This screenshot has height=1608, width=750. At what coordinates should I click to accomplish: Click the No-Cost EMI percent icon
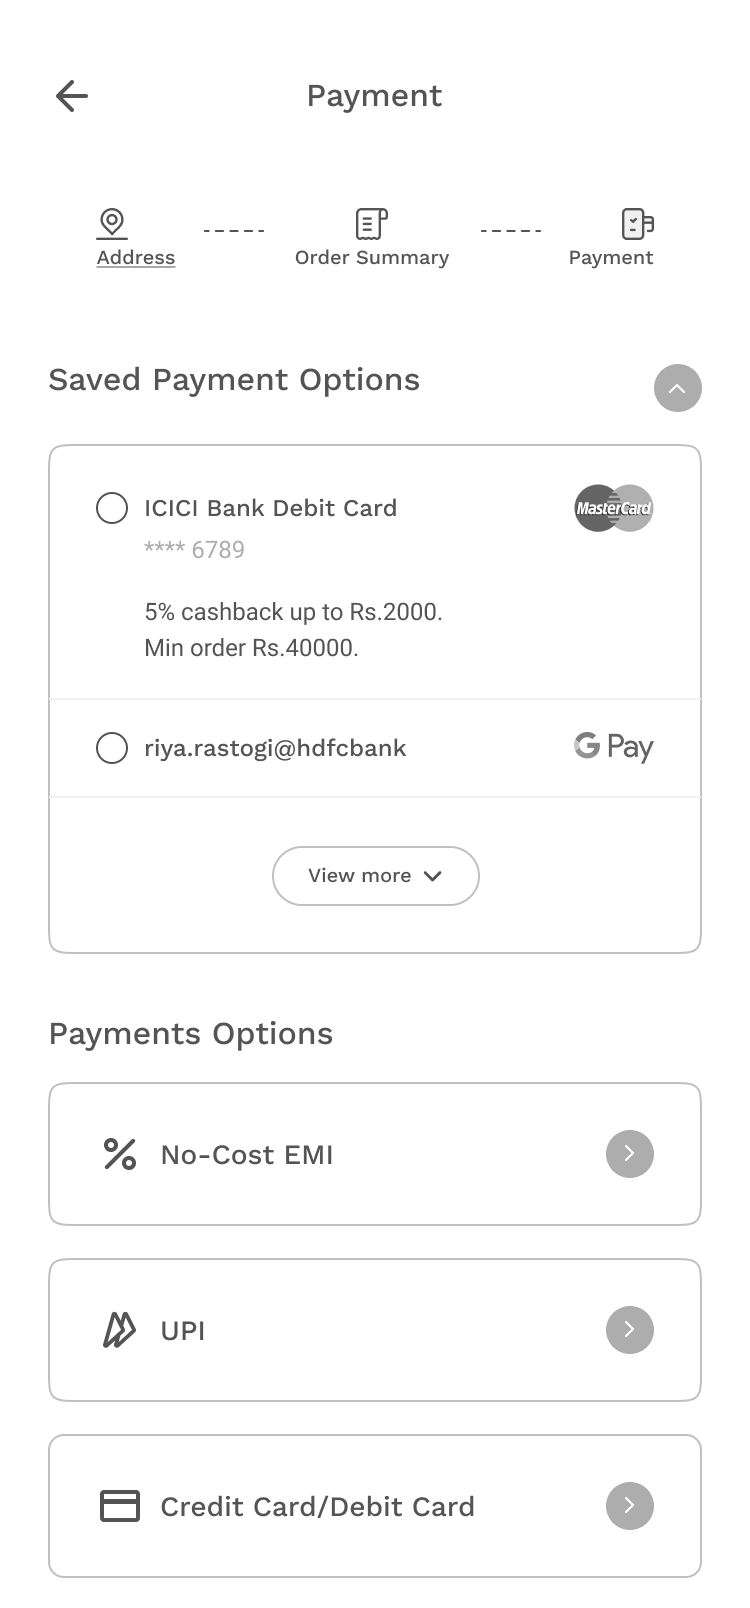coord(120,1154)
